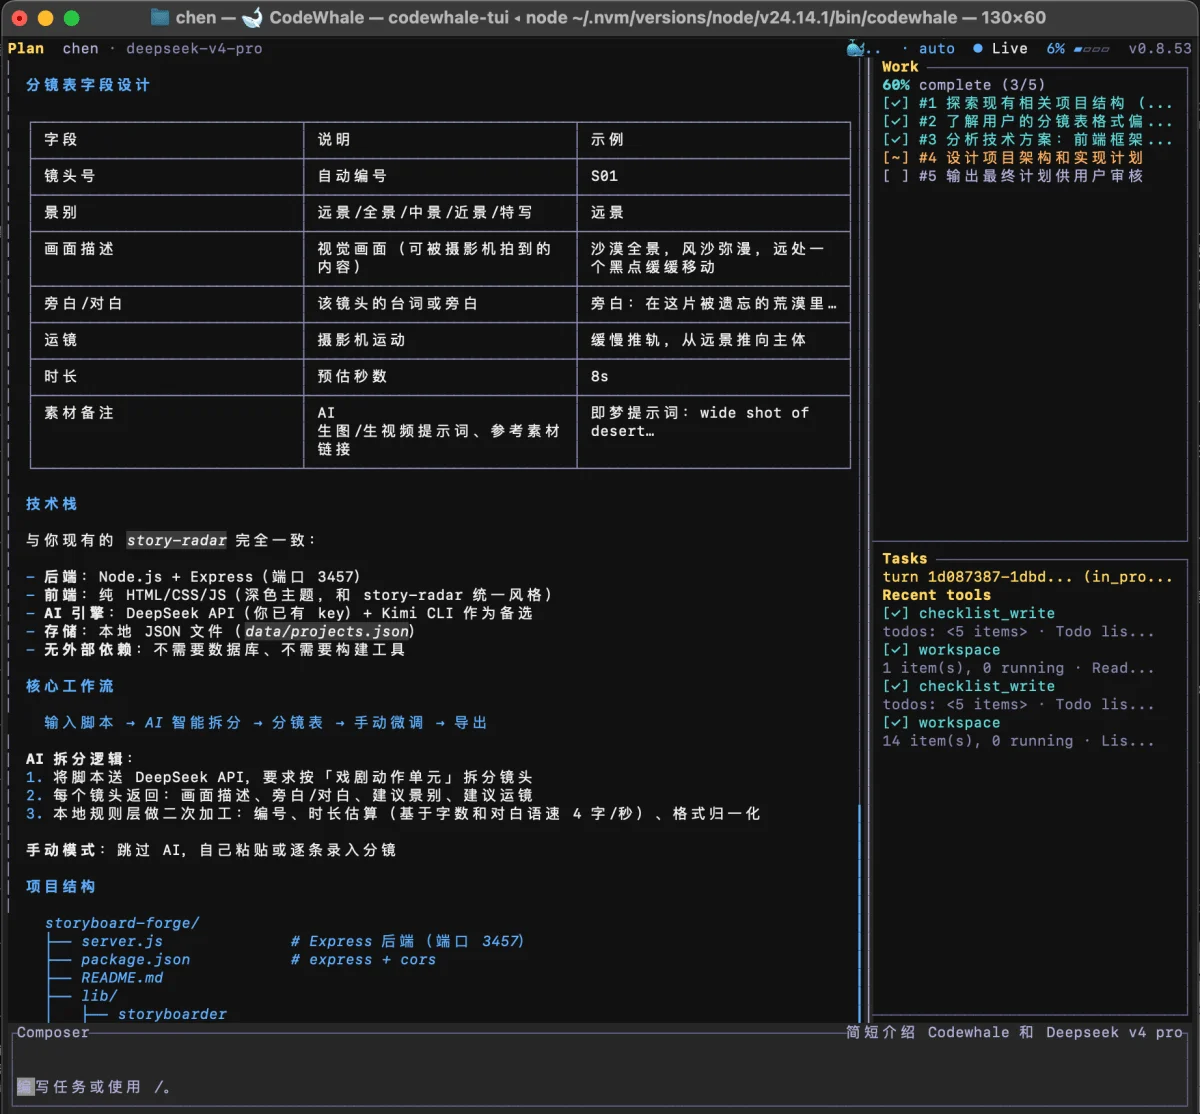Viewport: 1200px width, 1114px height.
Task: Toggle empty checkbox for task #5 输出最终计划
Action: pos(896,175)
